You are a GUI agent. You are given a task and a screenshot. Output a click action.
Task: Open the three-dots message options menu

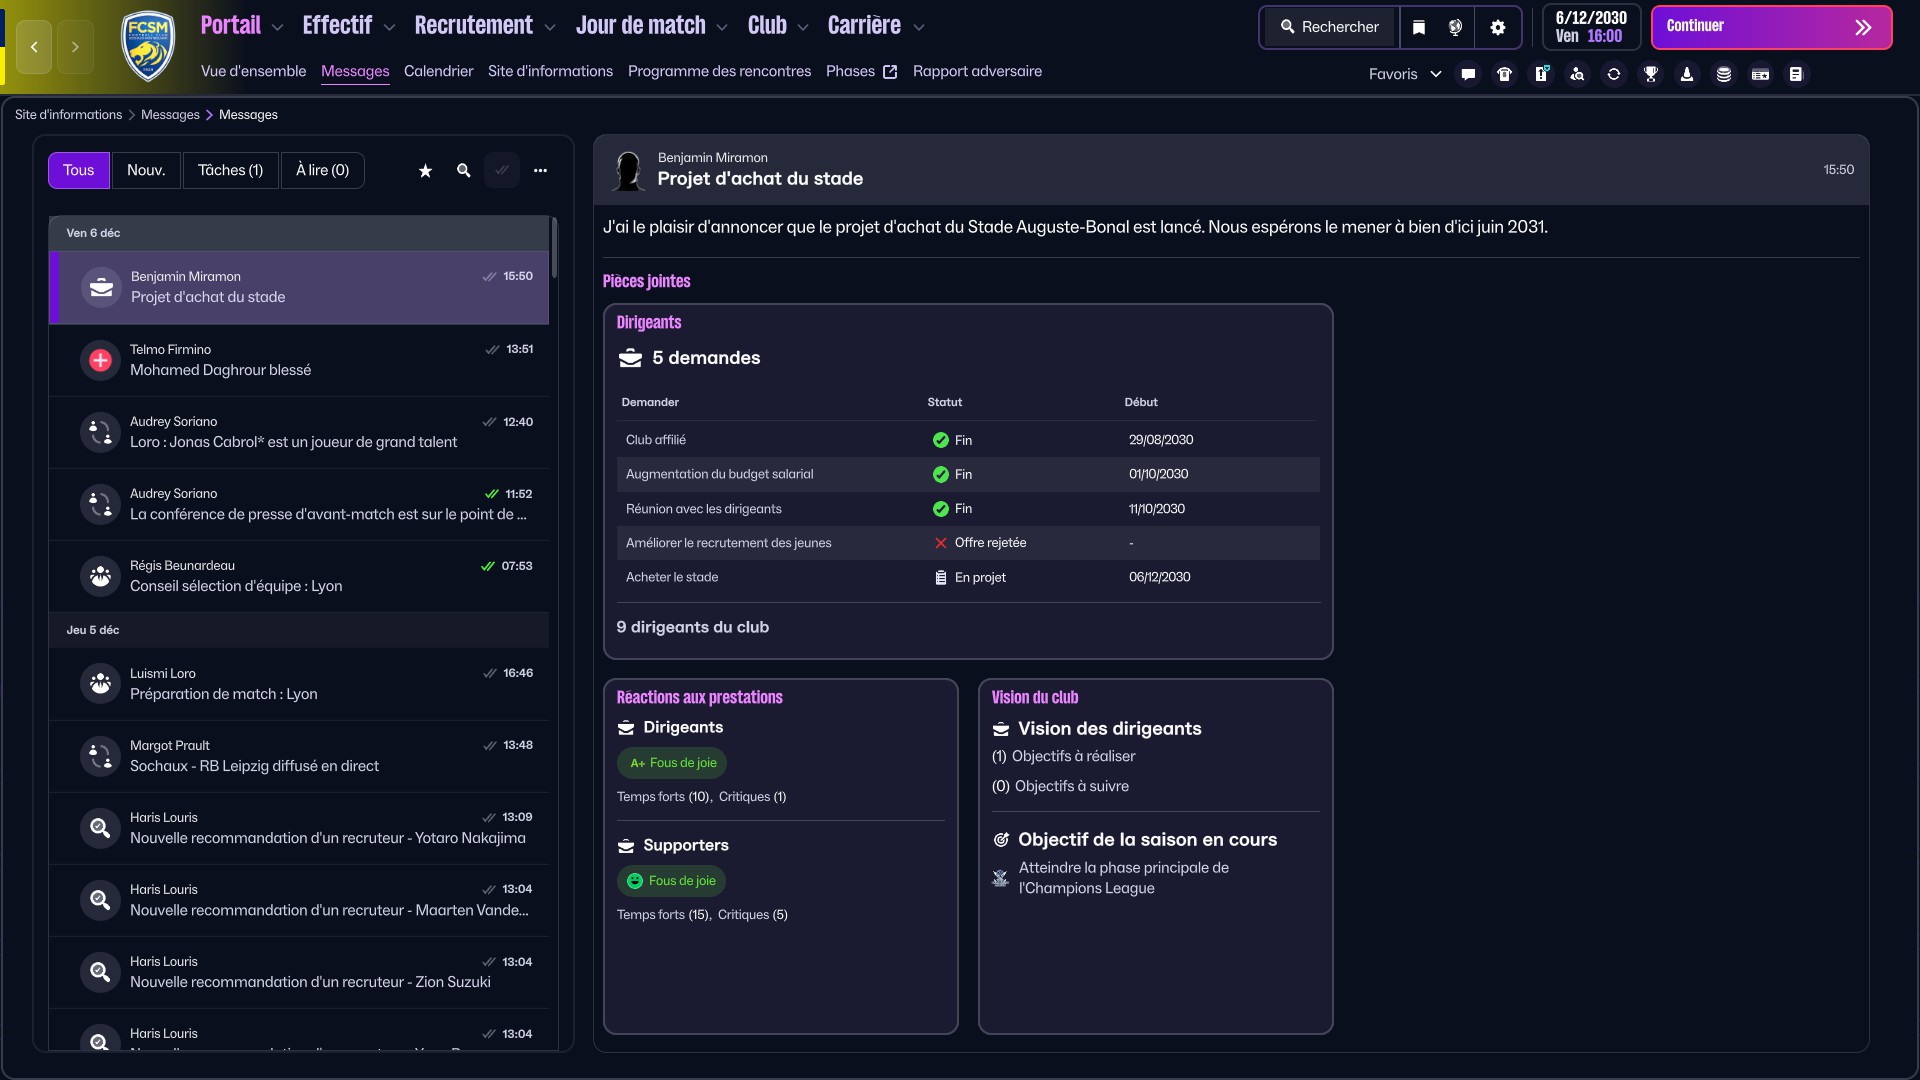click(x=540, y=171)
